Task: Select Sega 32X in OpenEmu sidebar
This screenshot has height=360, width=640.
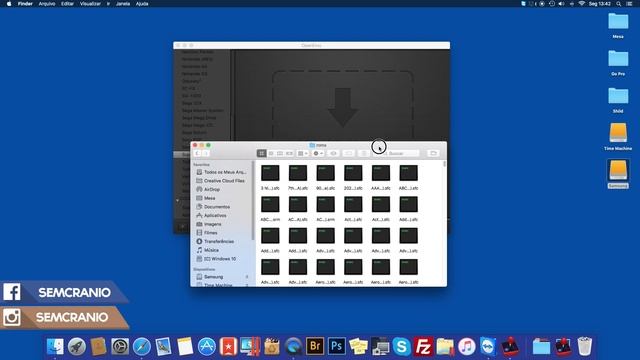Action: pos(191,103)
